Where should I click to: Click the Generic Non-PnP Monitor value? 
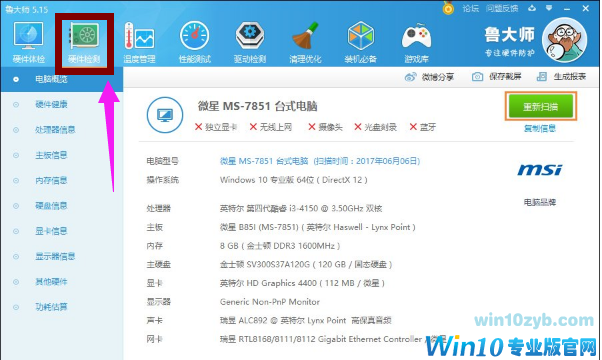[270, 302]
